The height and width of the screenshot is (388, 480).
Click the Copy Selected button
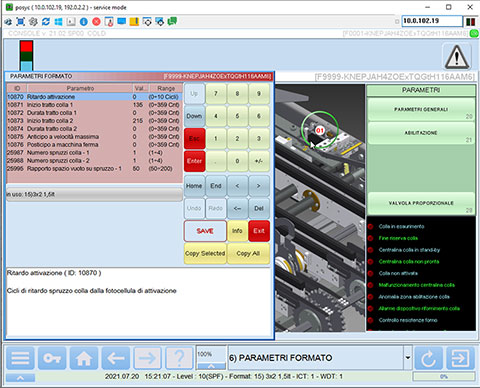click(x=205, y=253)
